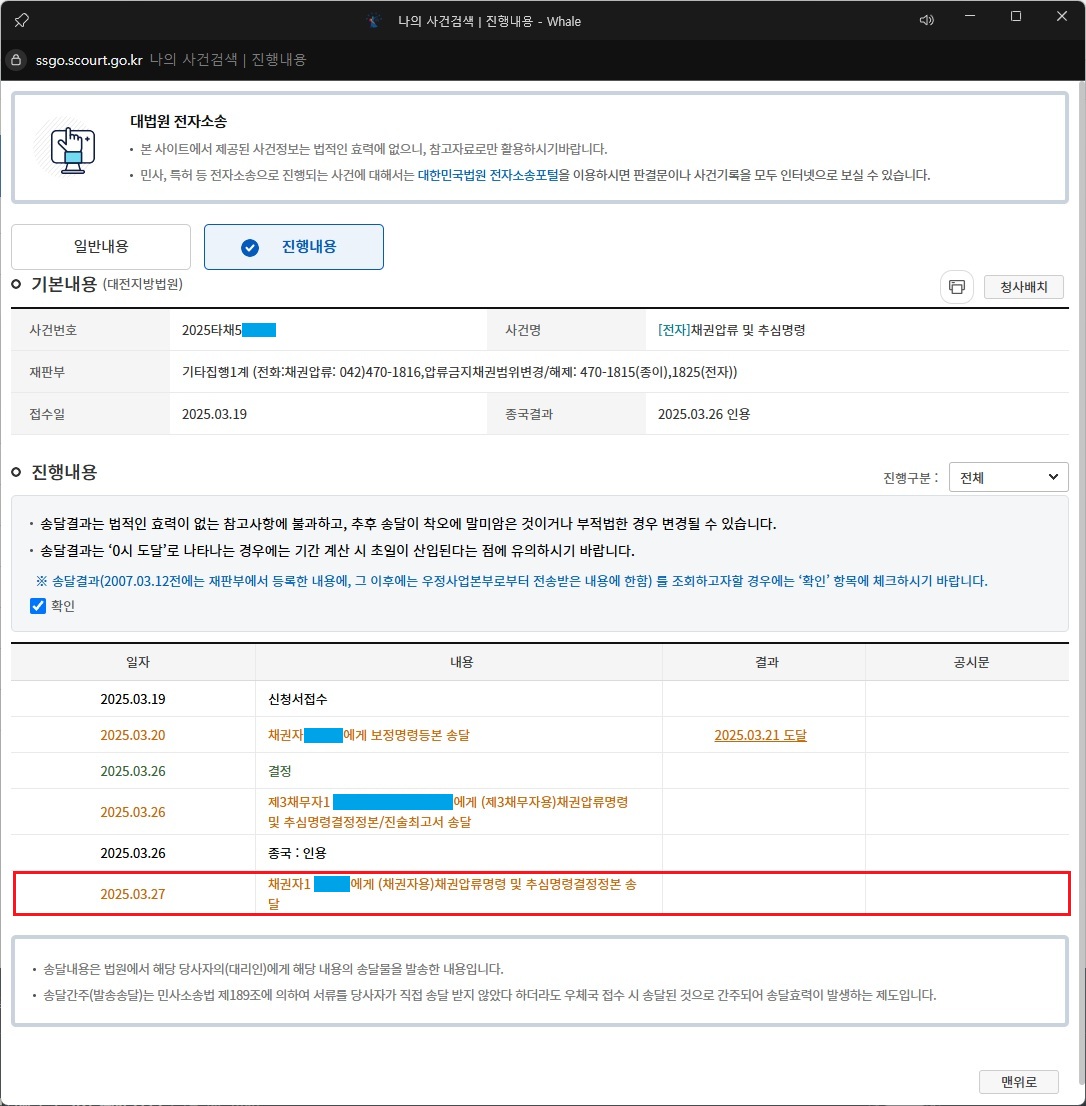Click the site security lock icon
This screenshot has width=1086, height=1106.
(15, 59)
